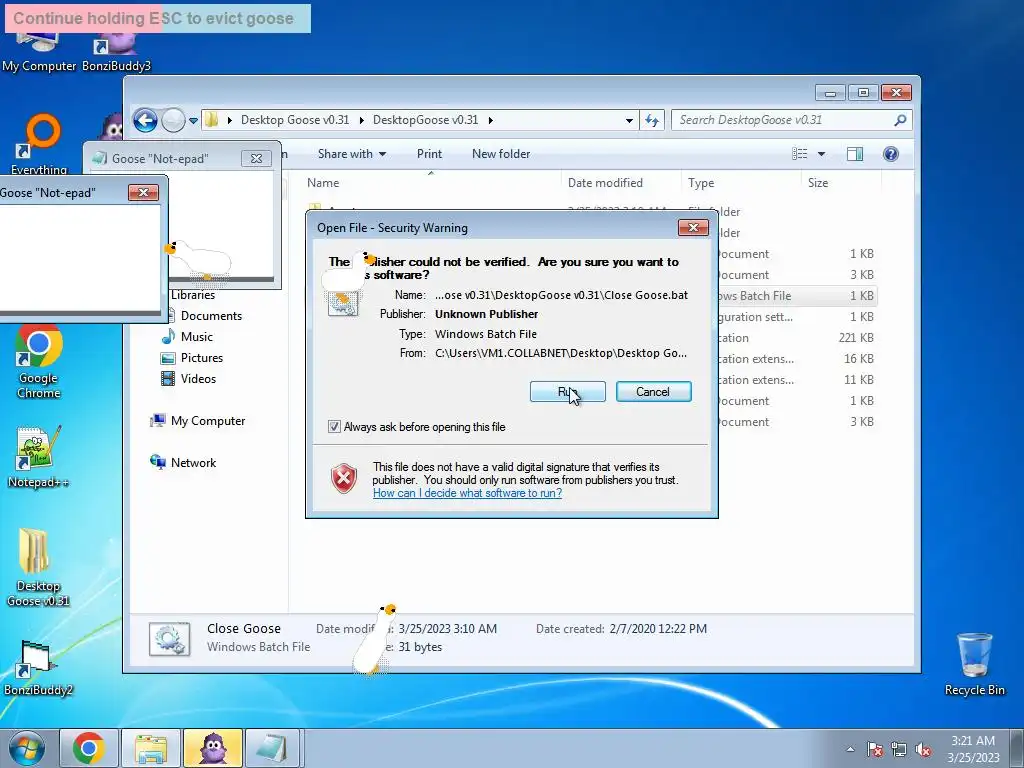Select the 221 KB file row
This screenshot has height=768, width=1024.
(x=796, y=338)
